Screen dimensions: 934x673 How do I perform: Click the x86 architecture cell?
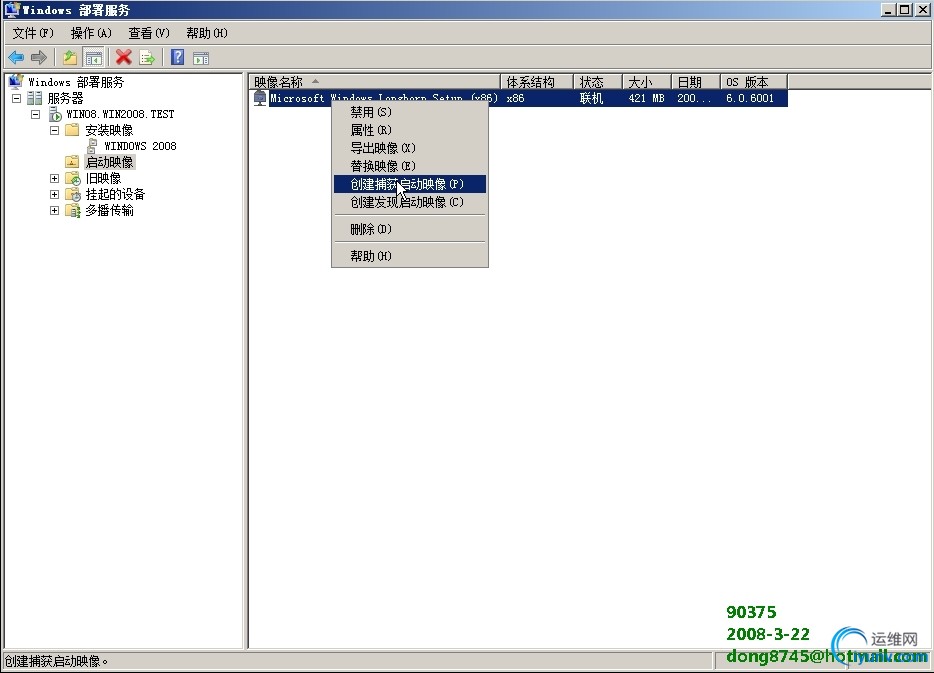(x=515, y=98)
